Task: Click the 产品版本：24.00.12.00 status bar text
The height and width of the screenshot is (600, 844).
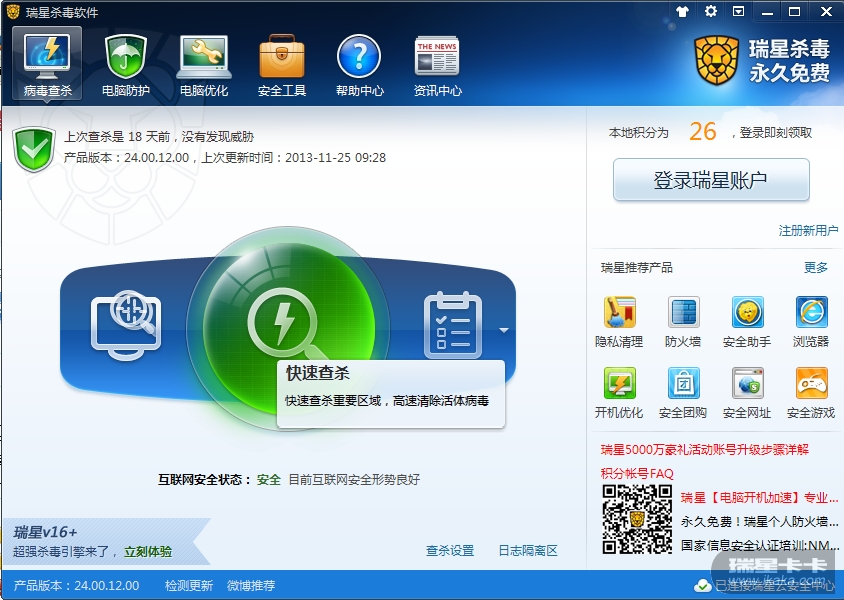Action: (76, 585)
